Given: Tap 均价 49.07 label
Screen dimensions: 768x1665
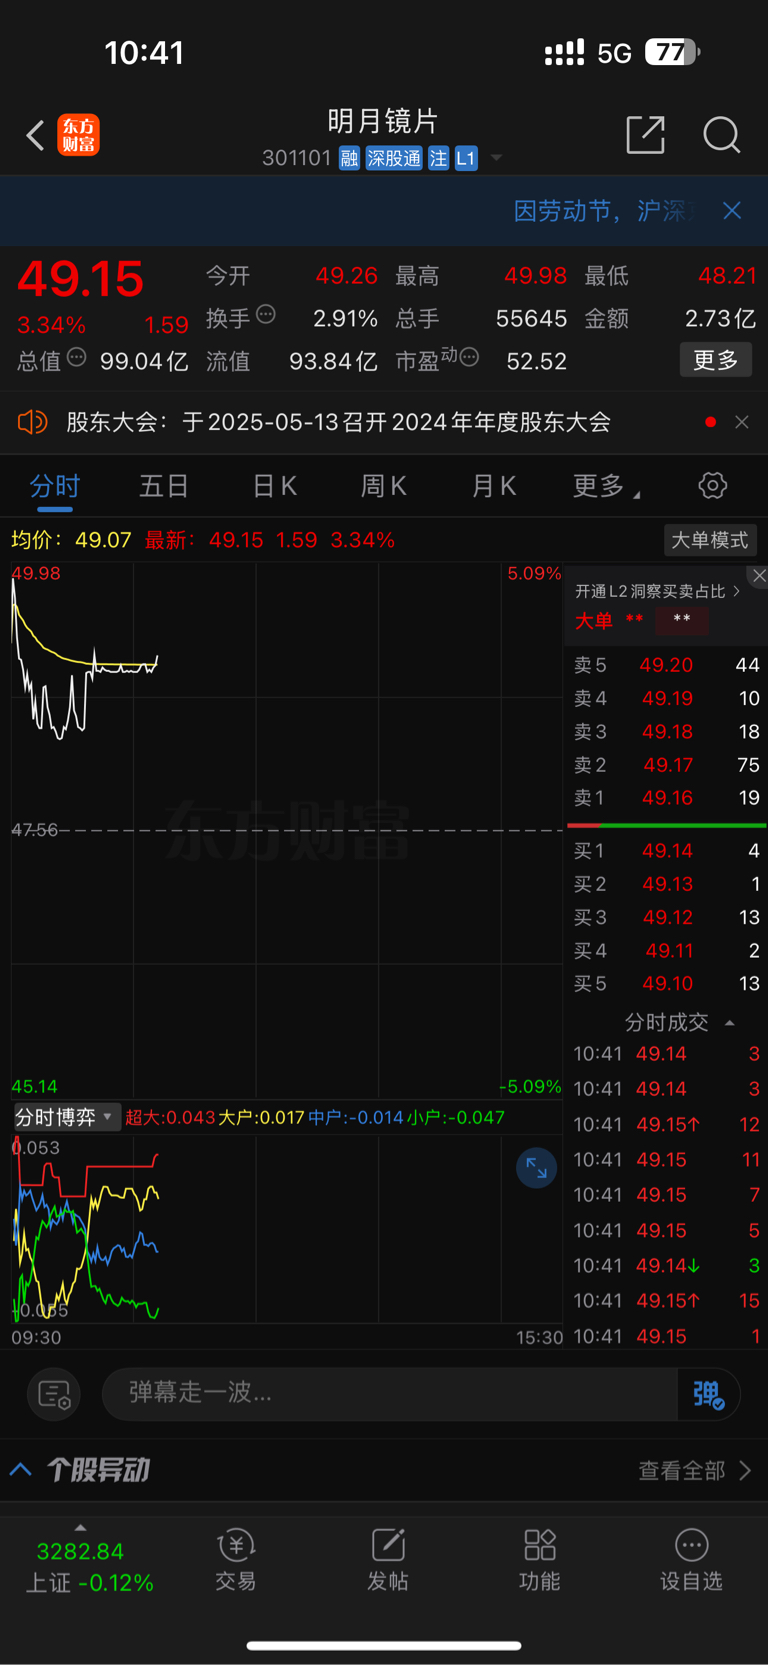Looking at the screenshot, I should pos(71,540).
